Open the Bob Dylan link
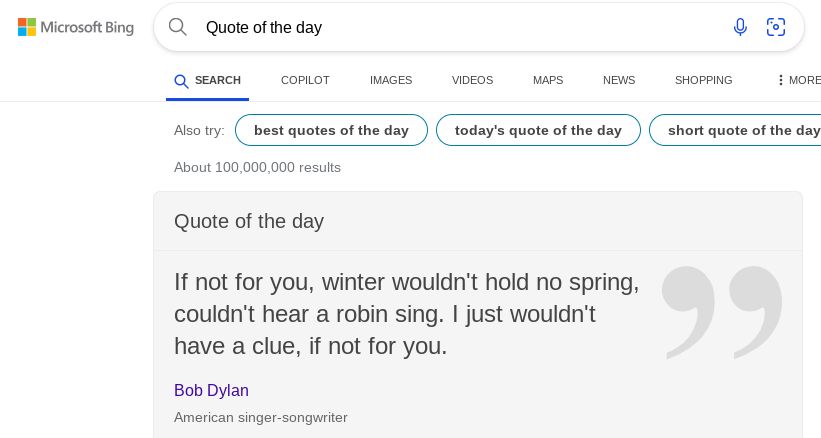This screenshot has height=438, width=821. coord(211,390)
